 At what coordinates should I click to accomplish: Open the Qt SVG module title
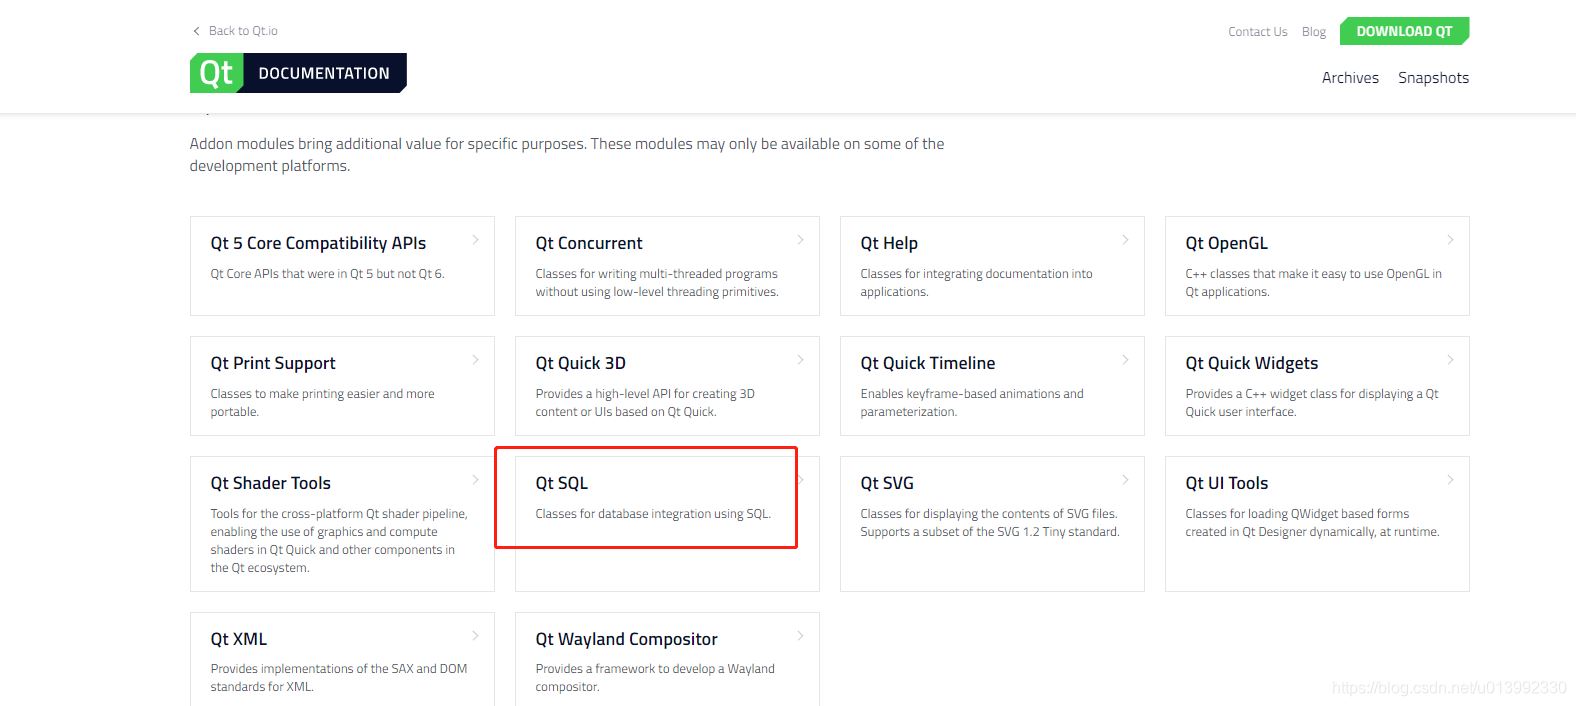tap(887, 483)
